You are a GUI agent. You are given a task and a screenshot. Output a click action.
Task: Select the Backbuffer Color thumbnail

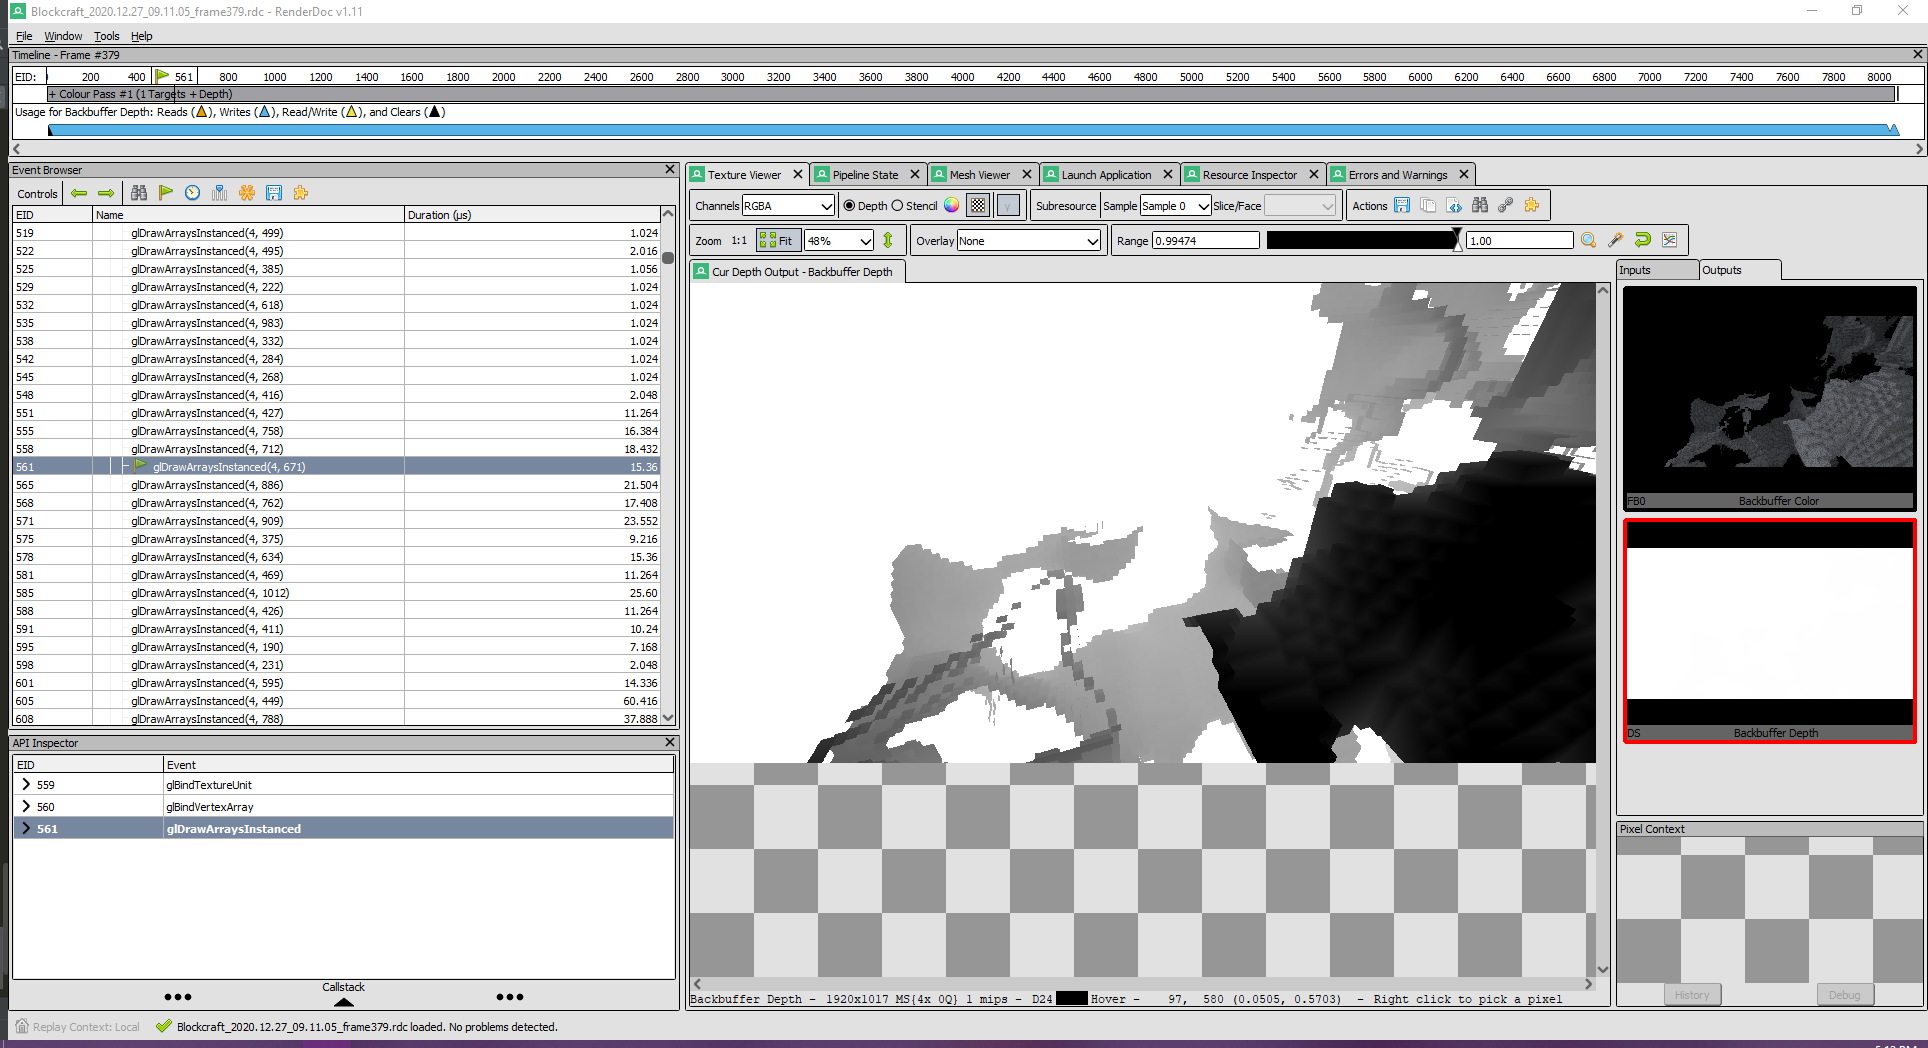(1769, 397)
